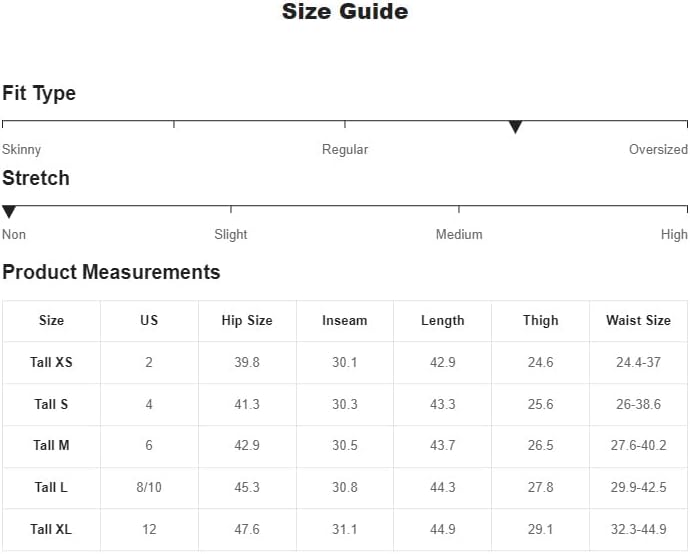690x554 pixels.
Task: Click the Oversized fit label
Action: click(x=658, y=150)
